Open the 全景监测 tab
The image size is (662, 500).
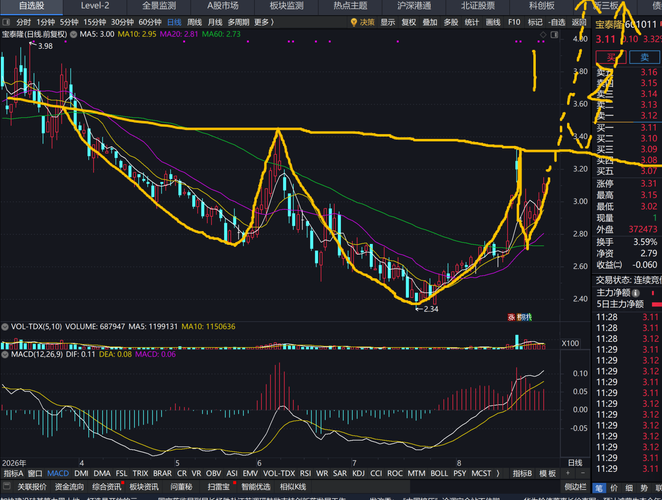coord(159,6)
